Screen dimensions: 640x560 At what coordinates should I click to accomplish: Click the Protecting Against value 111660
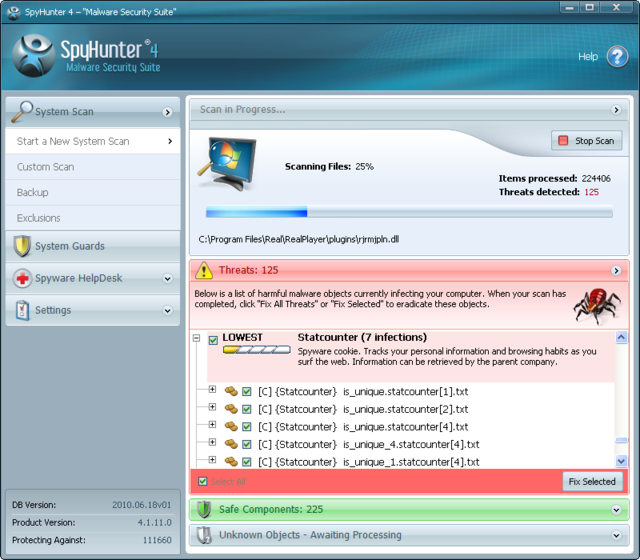coord(157,540)
